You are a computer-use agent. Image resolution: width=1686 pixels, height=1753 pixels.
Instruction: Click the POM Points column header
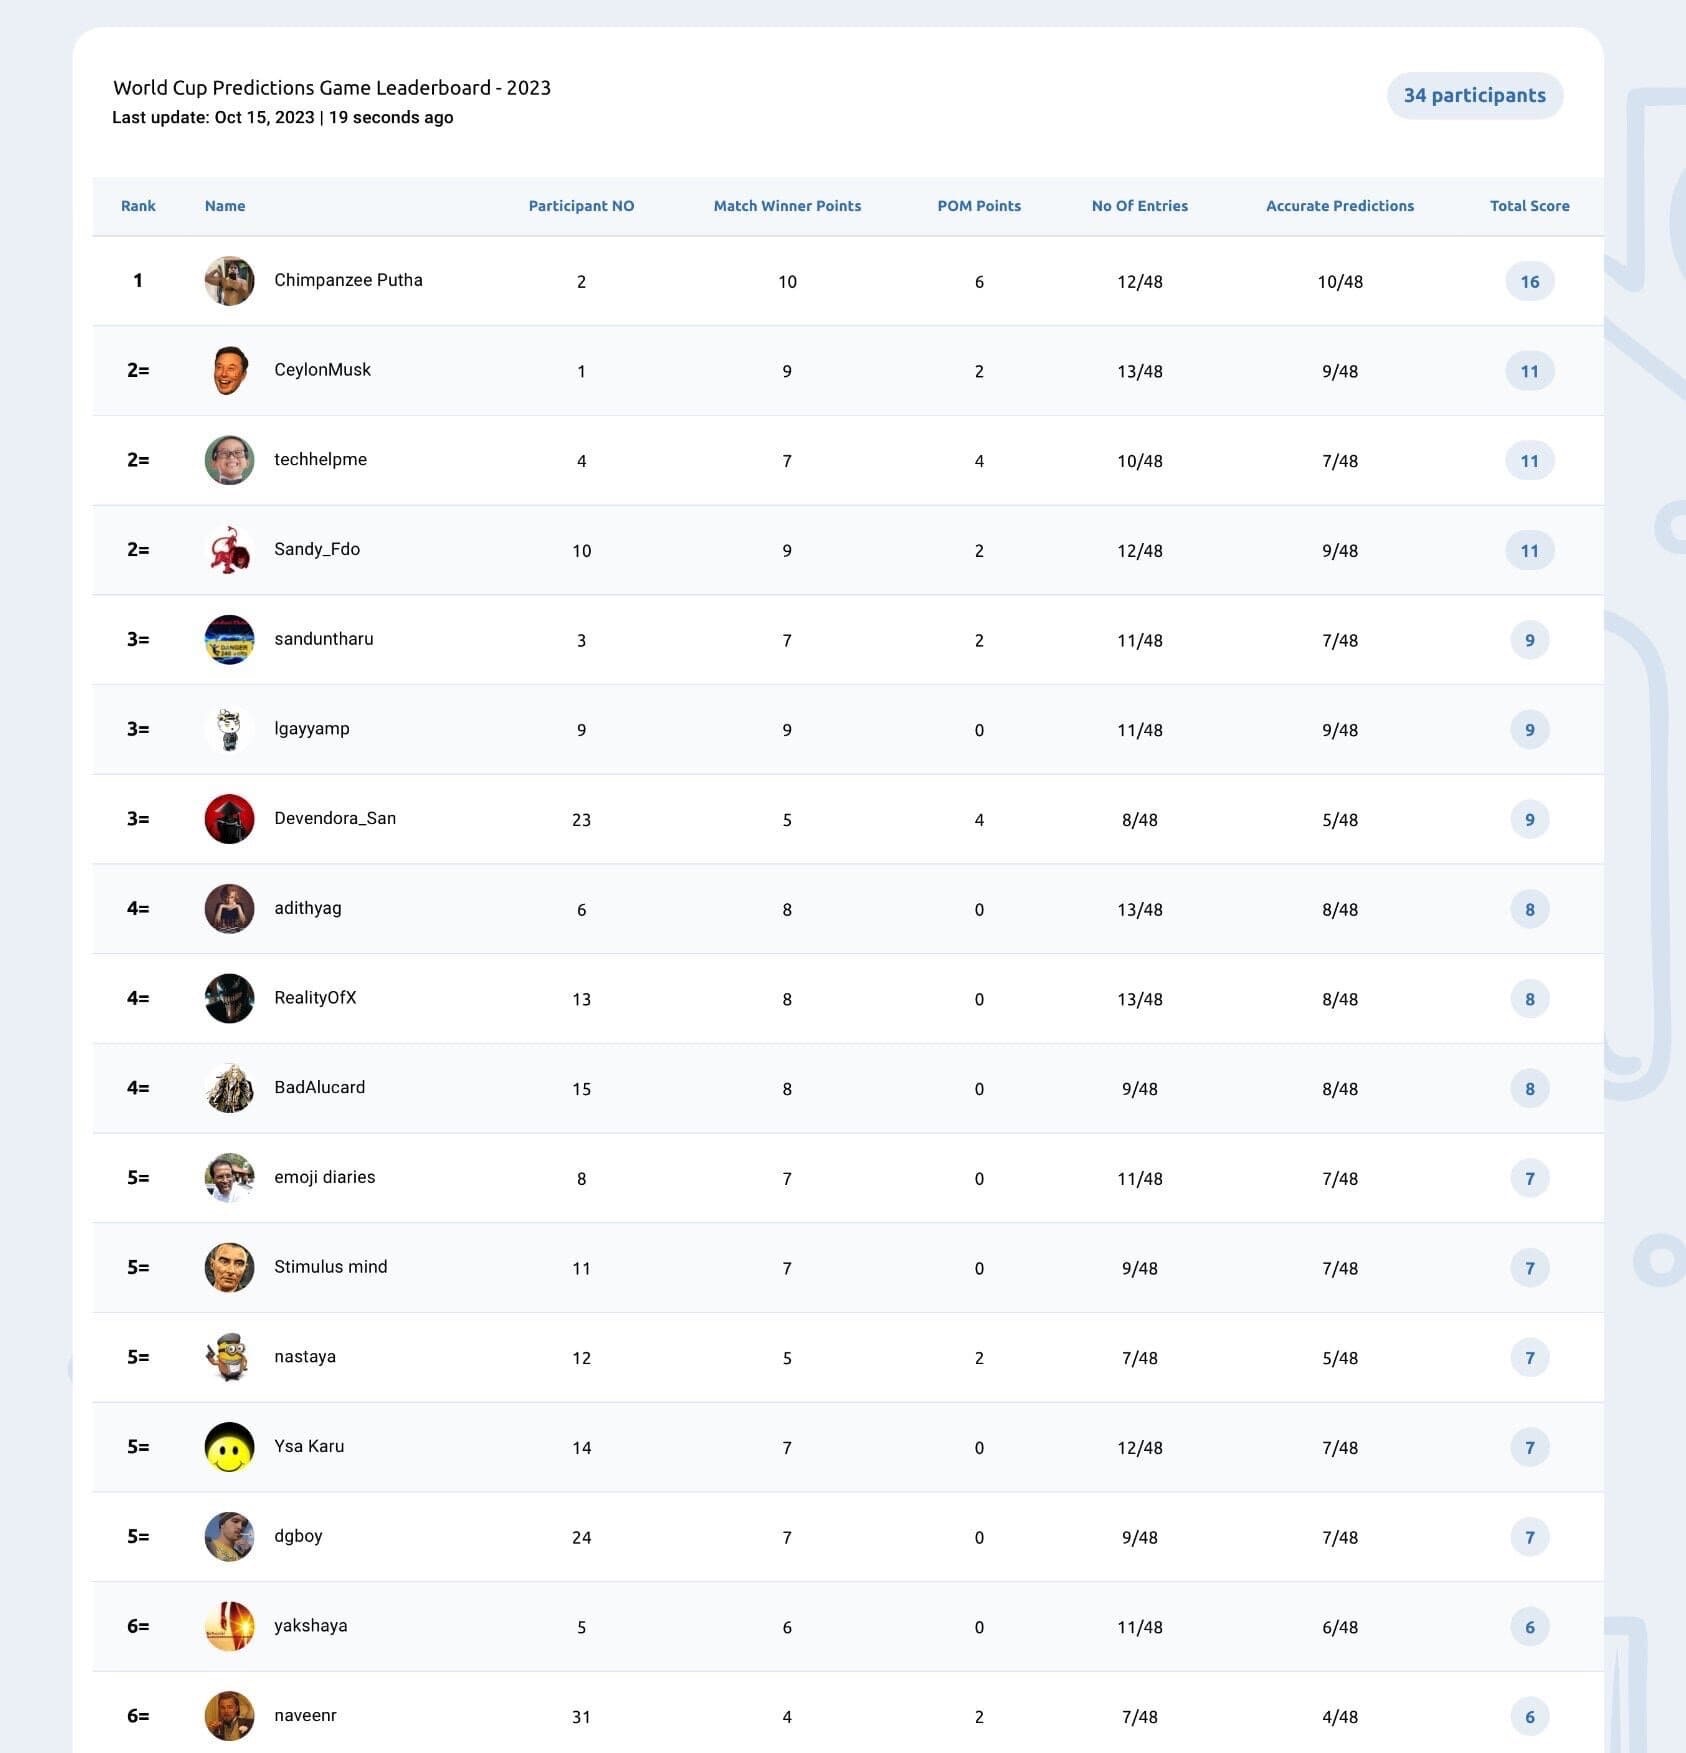(x=979, y=206)
